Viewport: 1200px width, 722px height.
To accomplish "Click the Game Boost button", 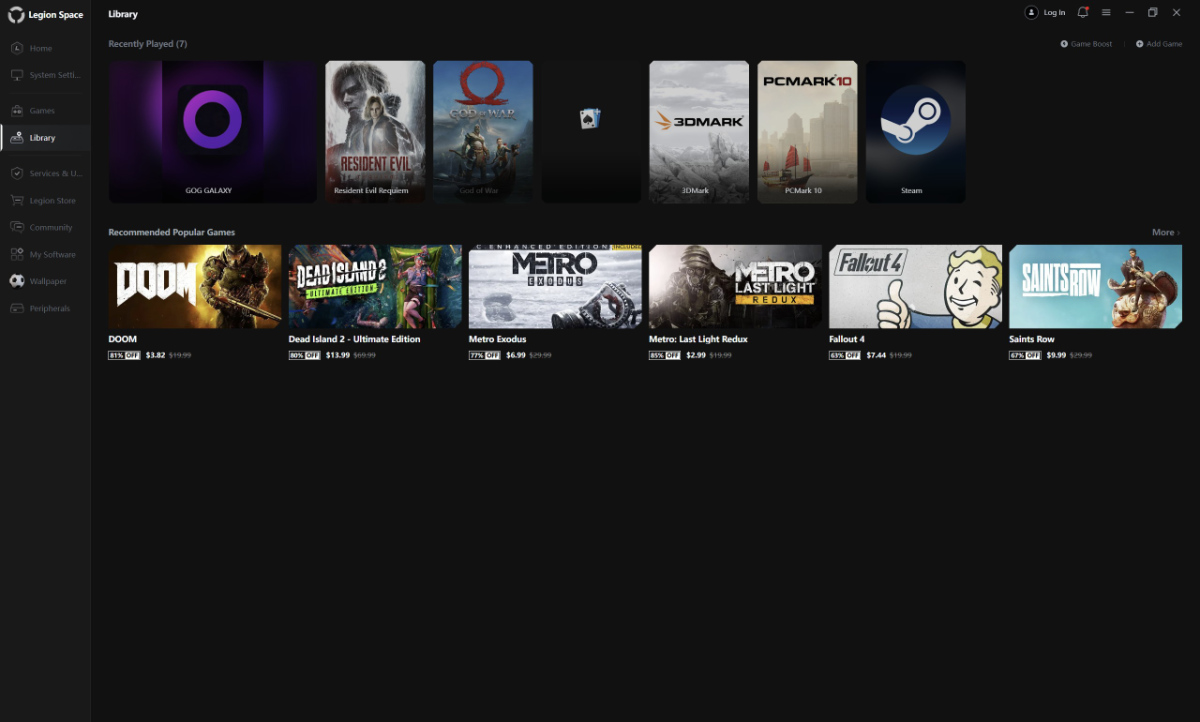I will click(x=1086, y=44).
